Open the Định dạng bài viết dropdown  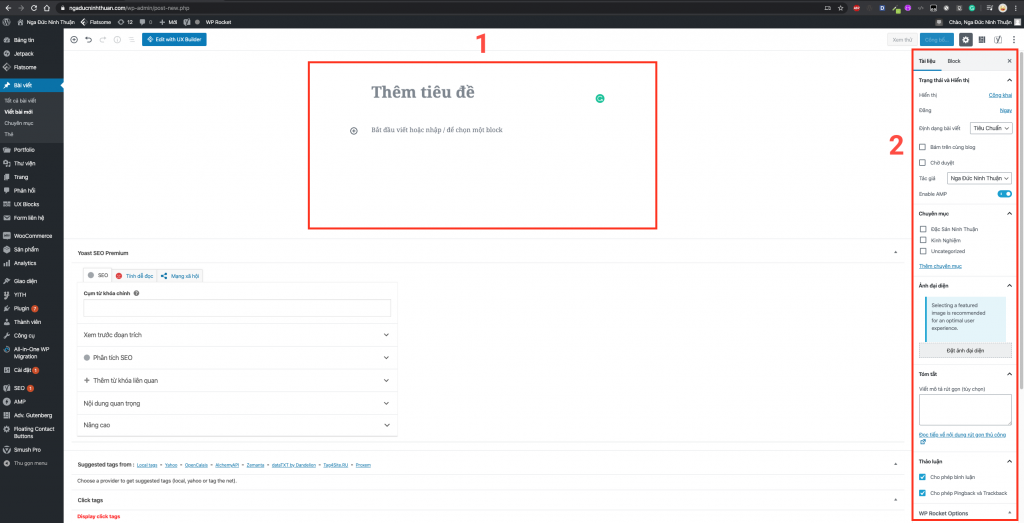coord(991,128)
